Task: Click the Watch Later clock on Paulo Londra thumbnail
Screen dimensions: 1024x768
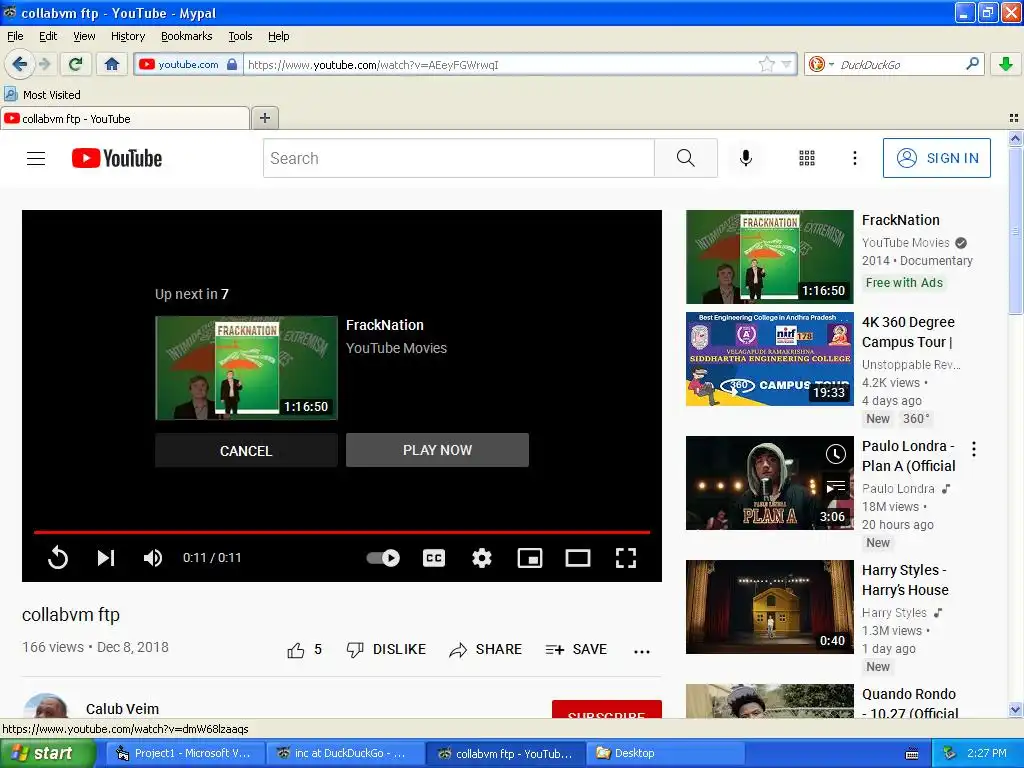Action: tap(836, 454)
